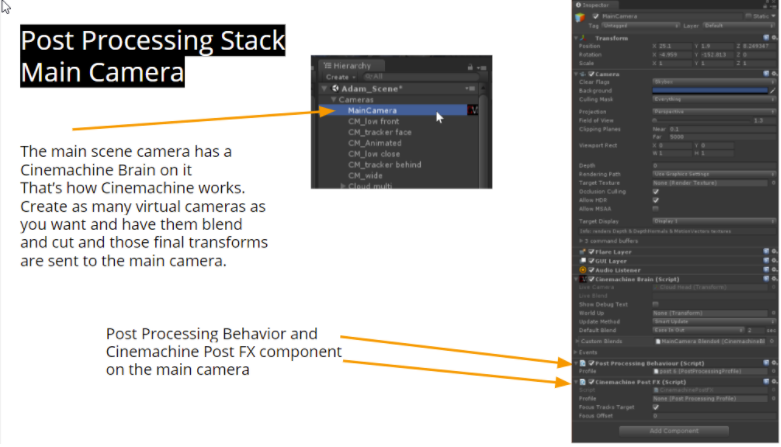Click the Background color eyedropper icon

[772, 92]
